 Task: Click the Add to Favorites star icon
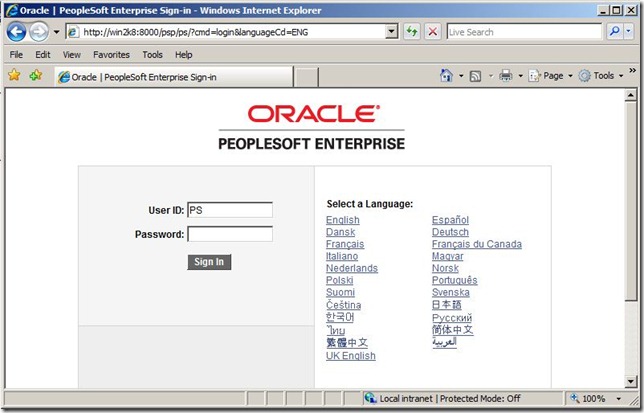click(36, 75)
